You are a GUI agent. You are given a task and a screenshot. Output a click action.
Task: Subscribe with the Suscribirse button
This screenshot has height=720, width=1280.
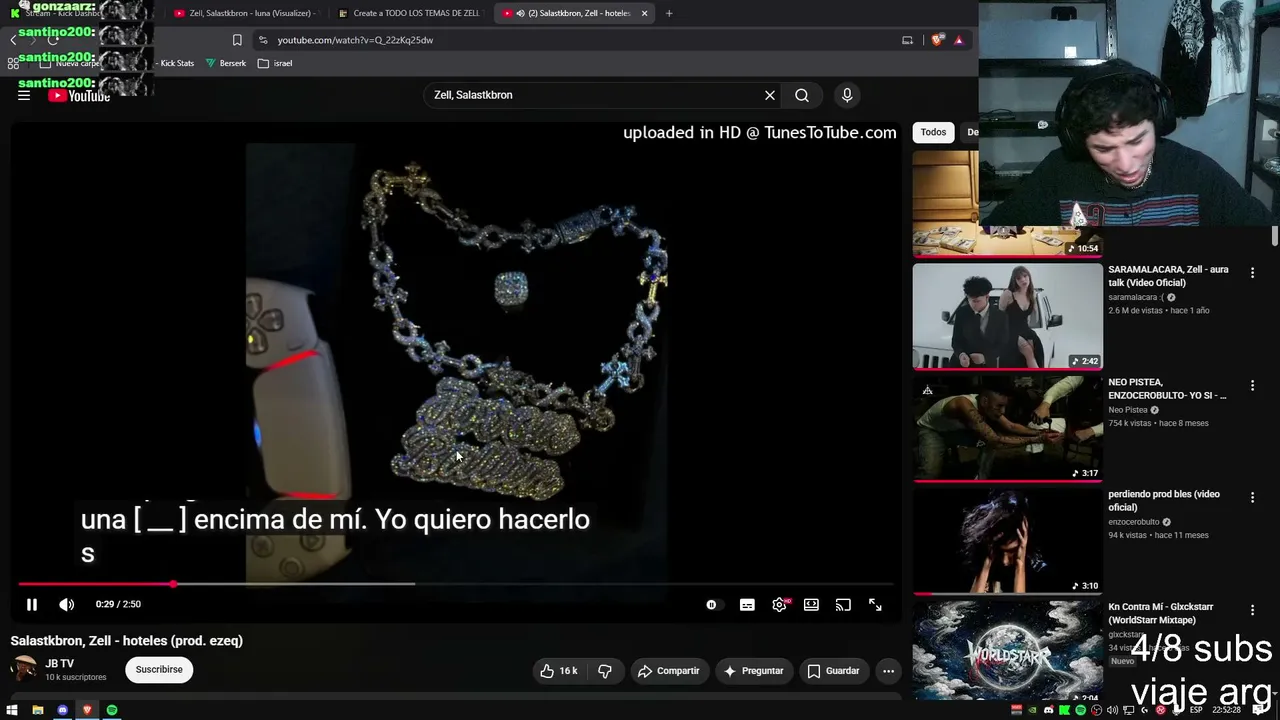pos(159,670)
